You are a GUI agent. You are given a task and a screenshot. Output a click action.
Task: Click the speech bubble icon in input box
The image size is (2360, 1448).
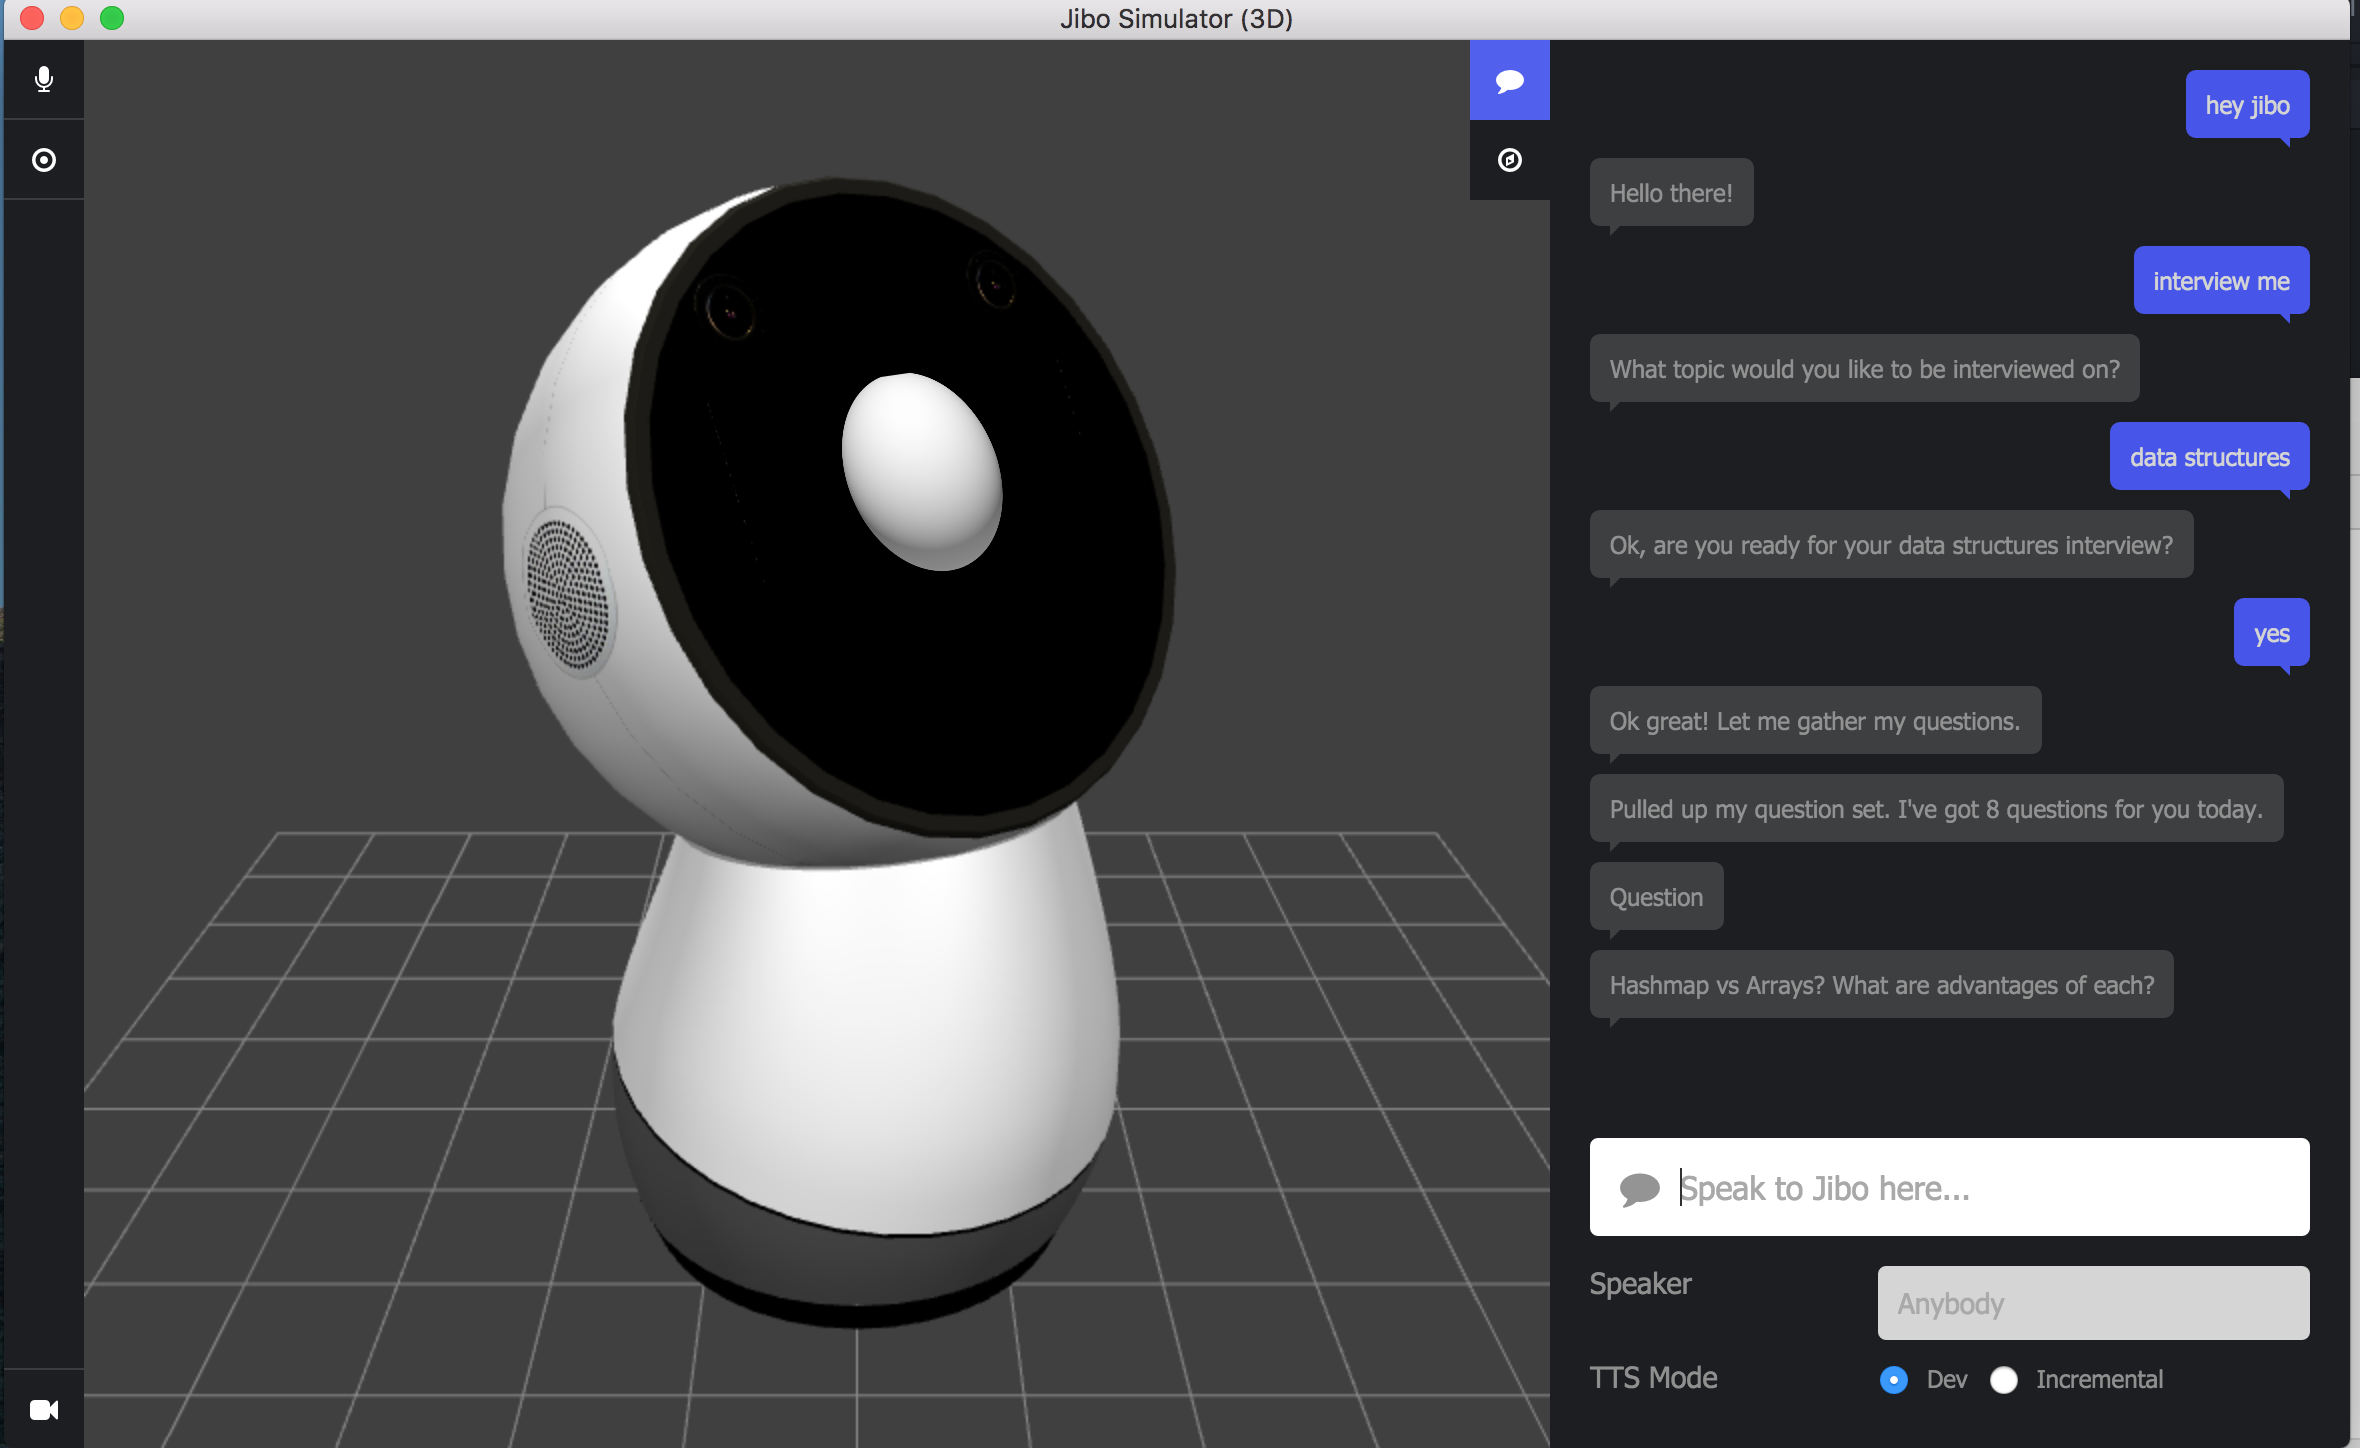click(1638, 1188)
